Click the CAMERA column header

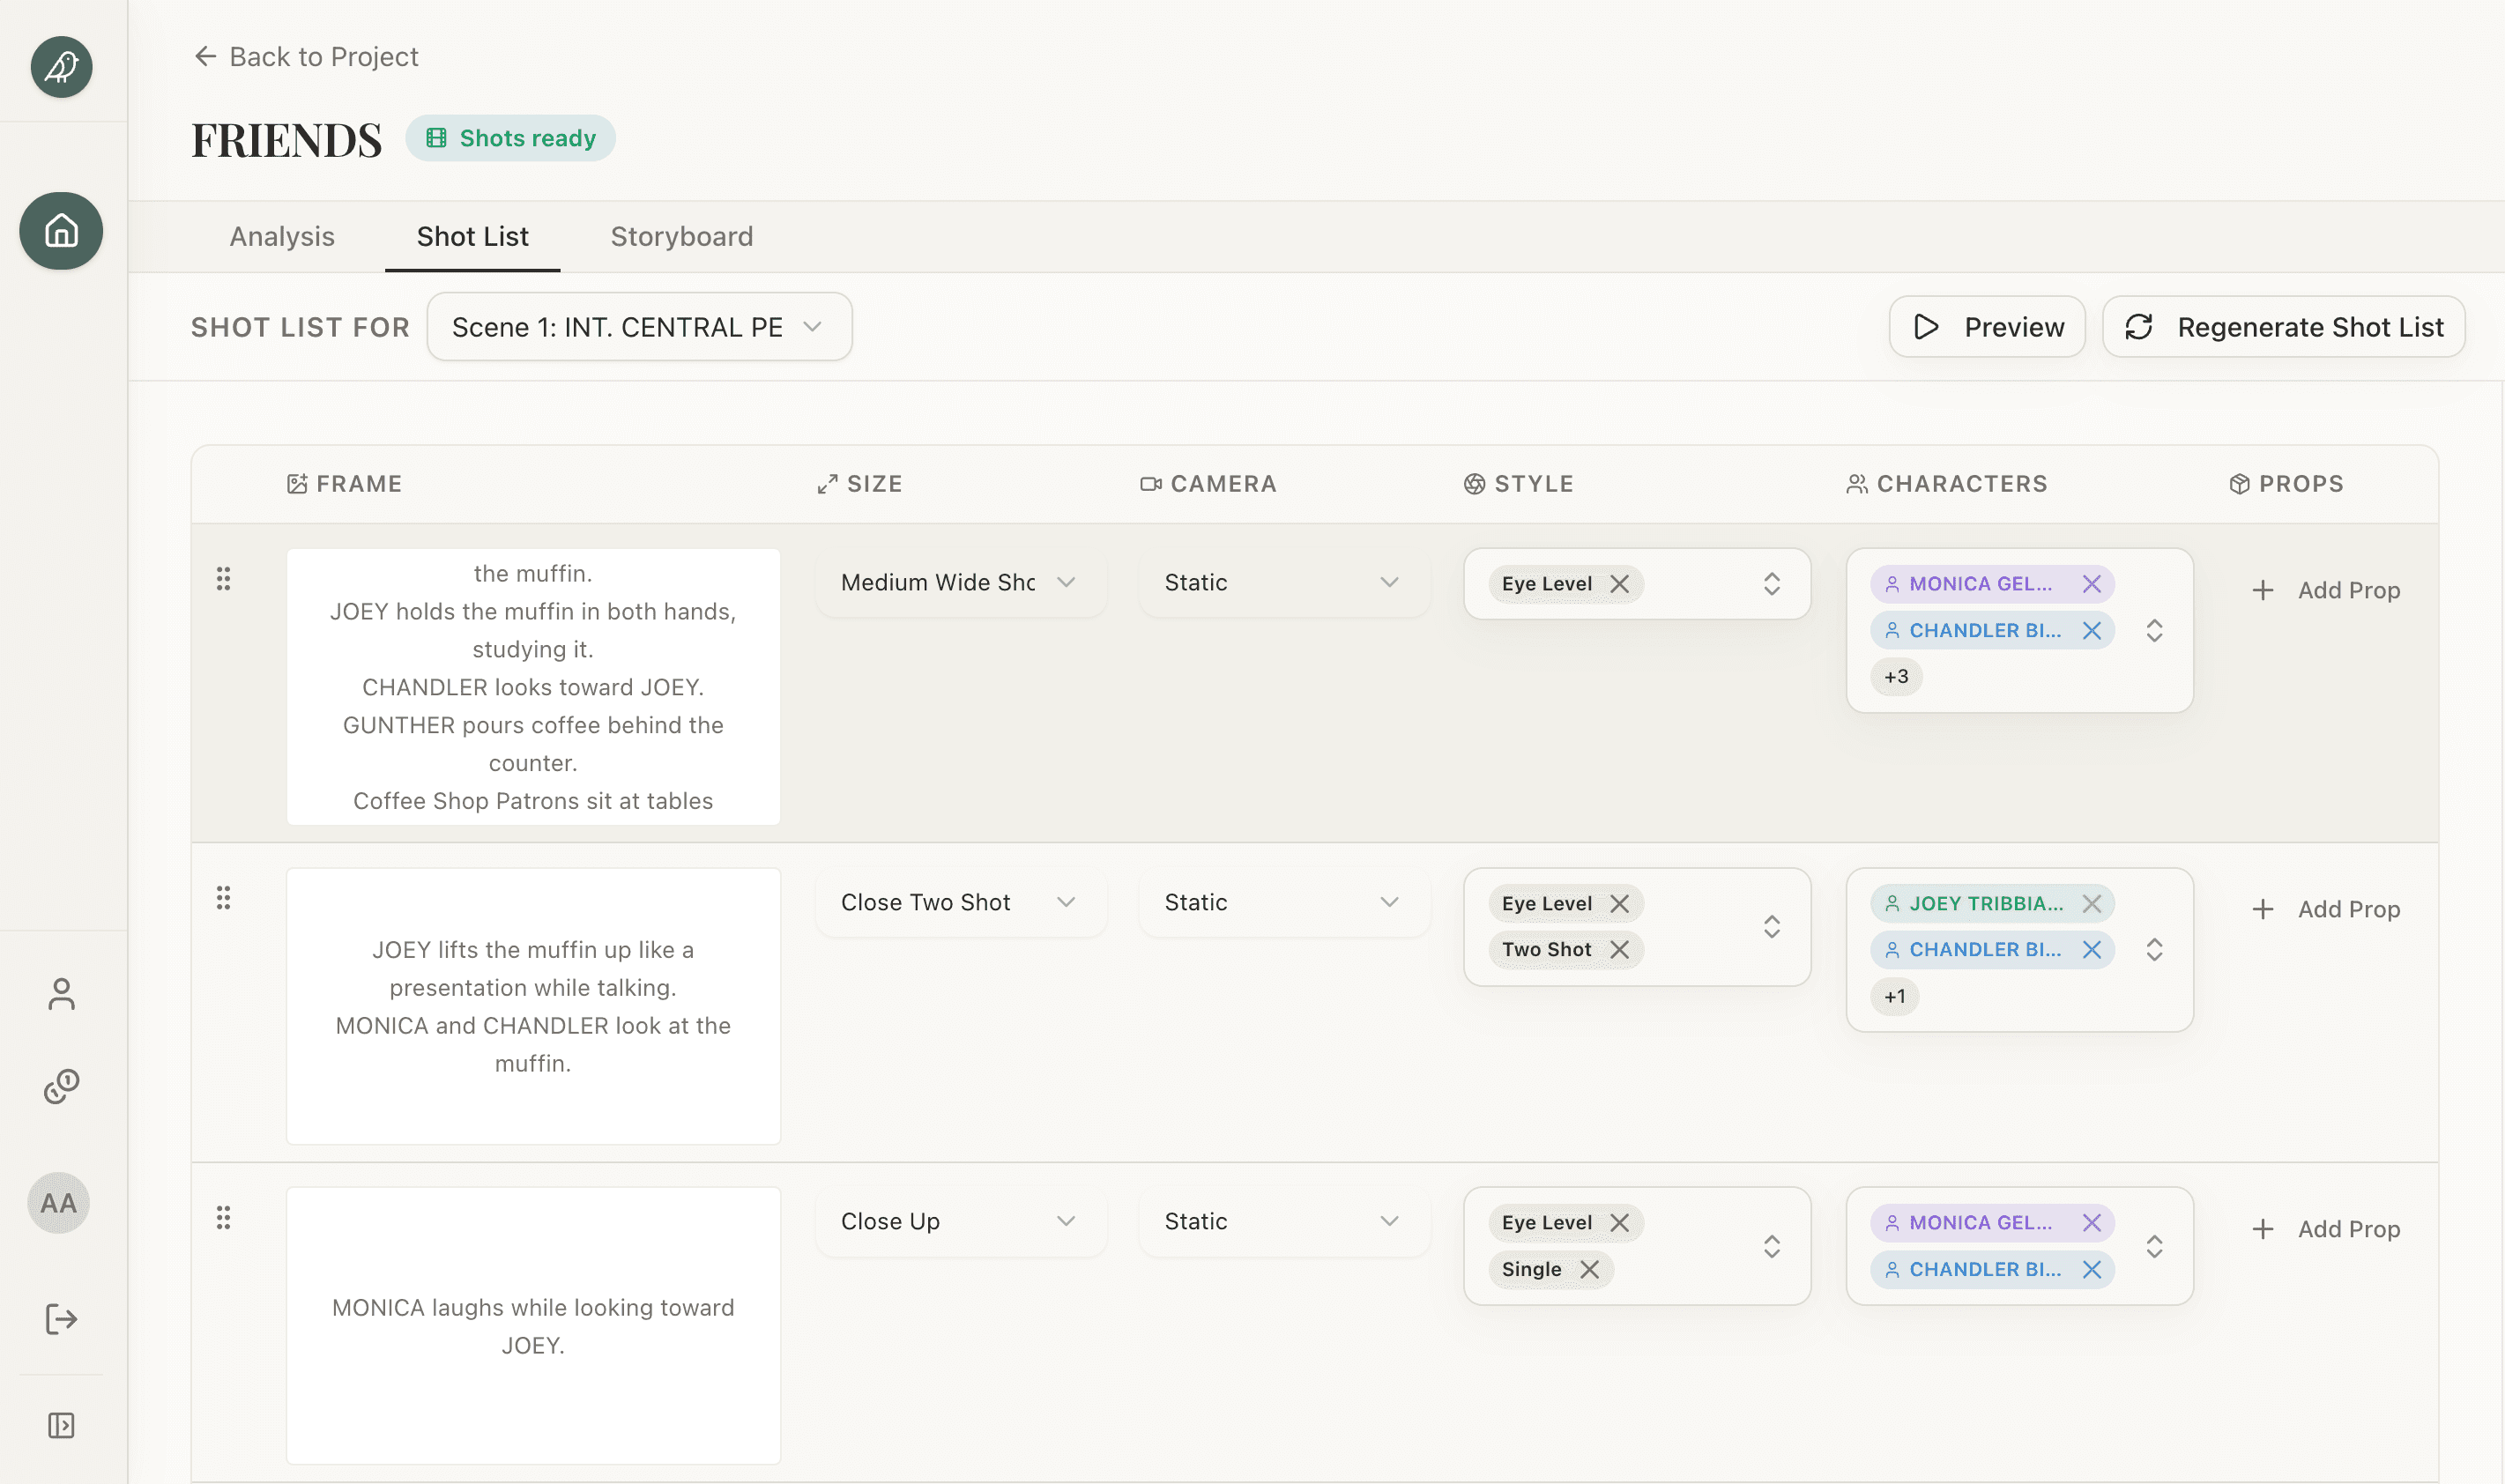tap(1208, 485)
